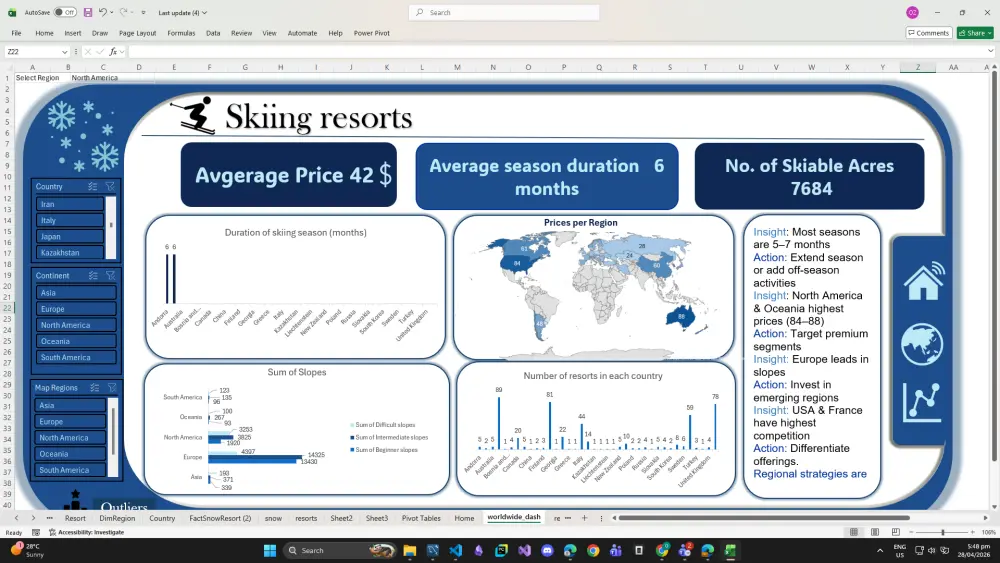The height and width of the screenshot is (563, 1000).
Task: Switch to the Insert ribbon tab
Action: point(73,33)
